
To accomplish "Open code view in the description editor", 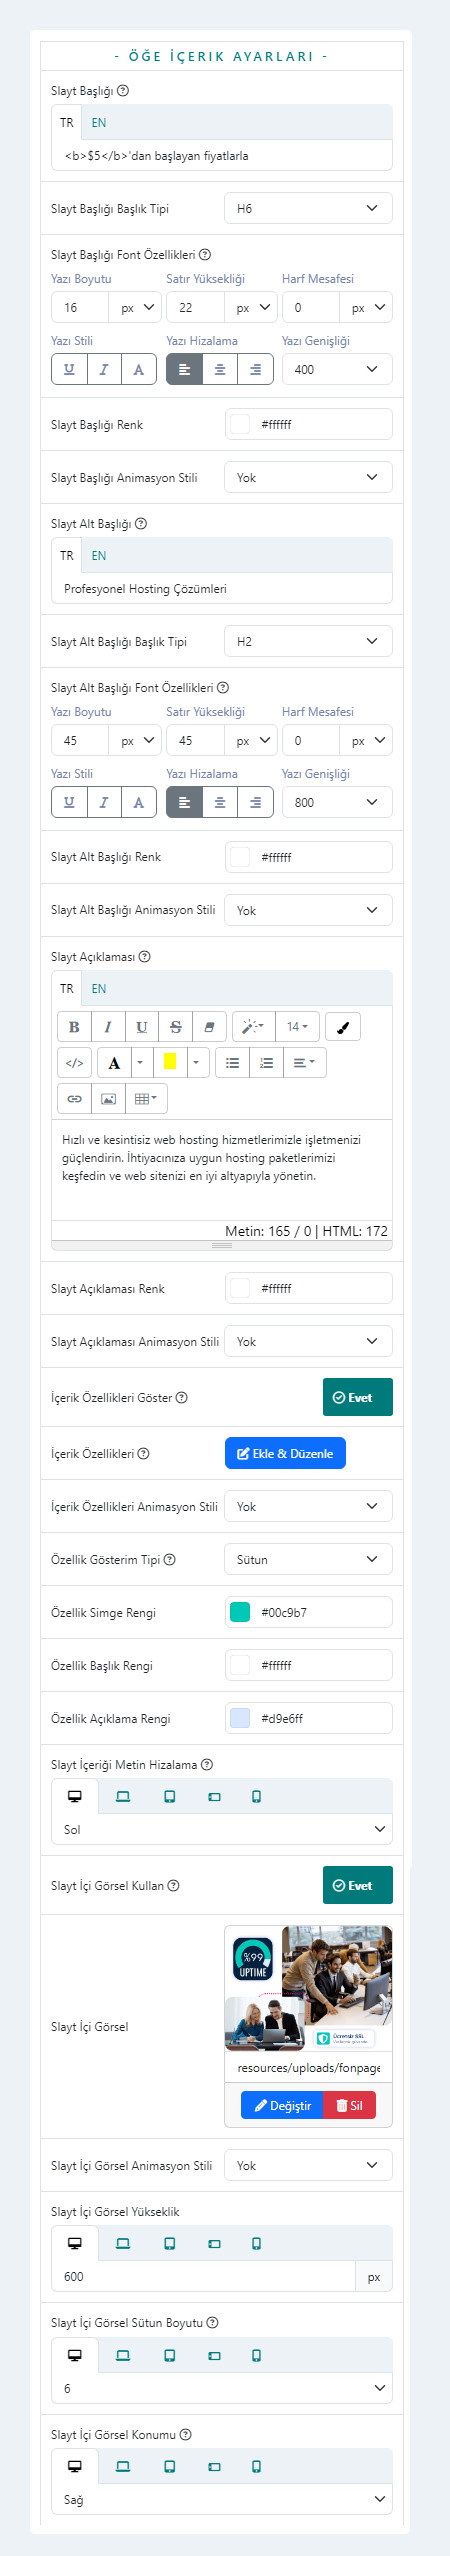I will tap(74, 1062).
